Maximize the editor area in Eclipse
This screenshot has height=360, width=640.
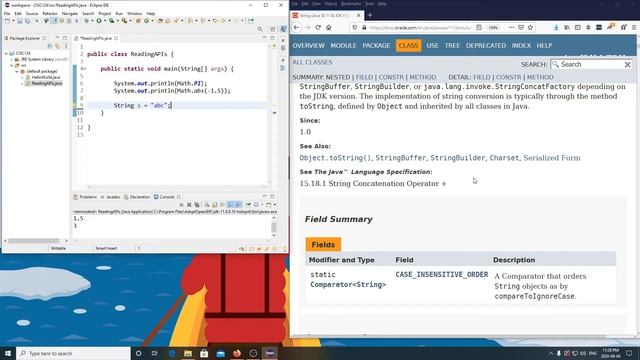point(272,38)
